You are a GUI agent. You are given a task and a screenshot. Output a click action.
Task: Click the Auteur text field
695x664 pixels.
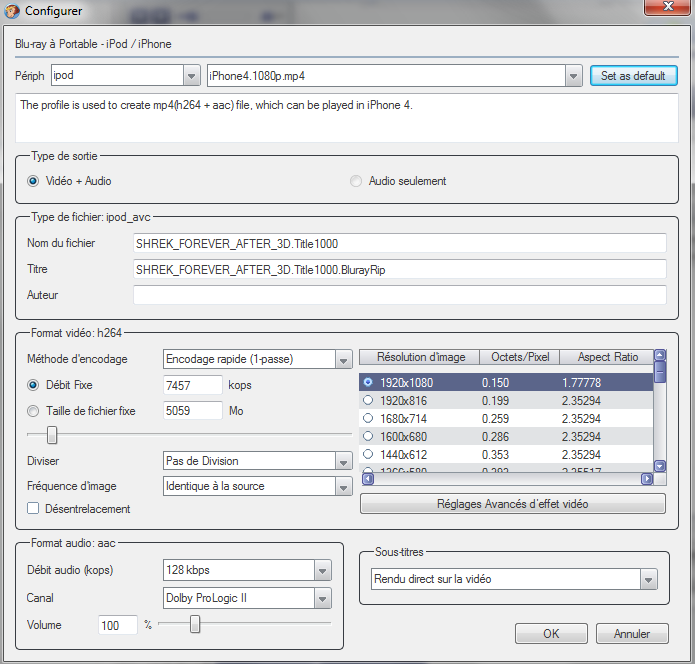coord(399,295)
